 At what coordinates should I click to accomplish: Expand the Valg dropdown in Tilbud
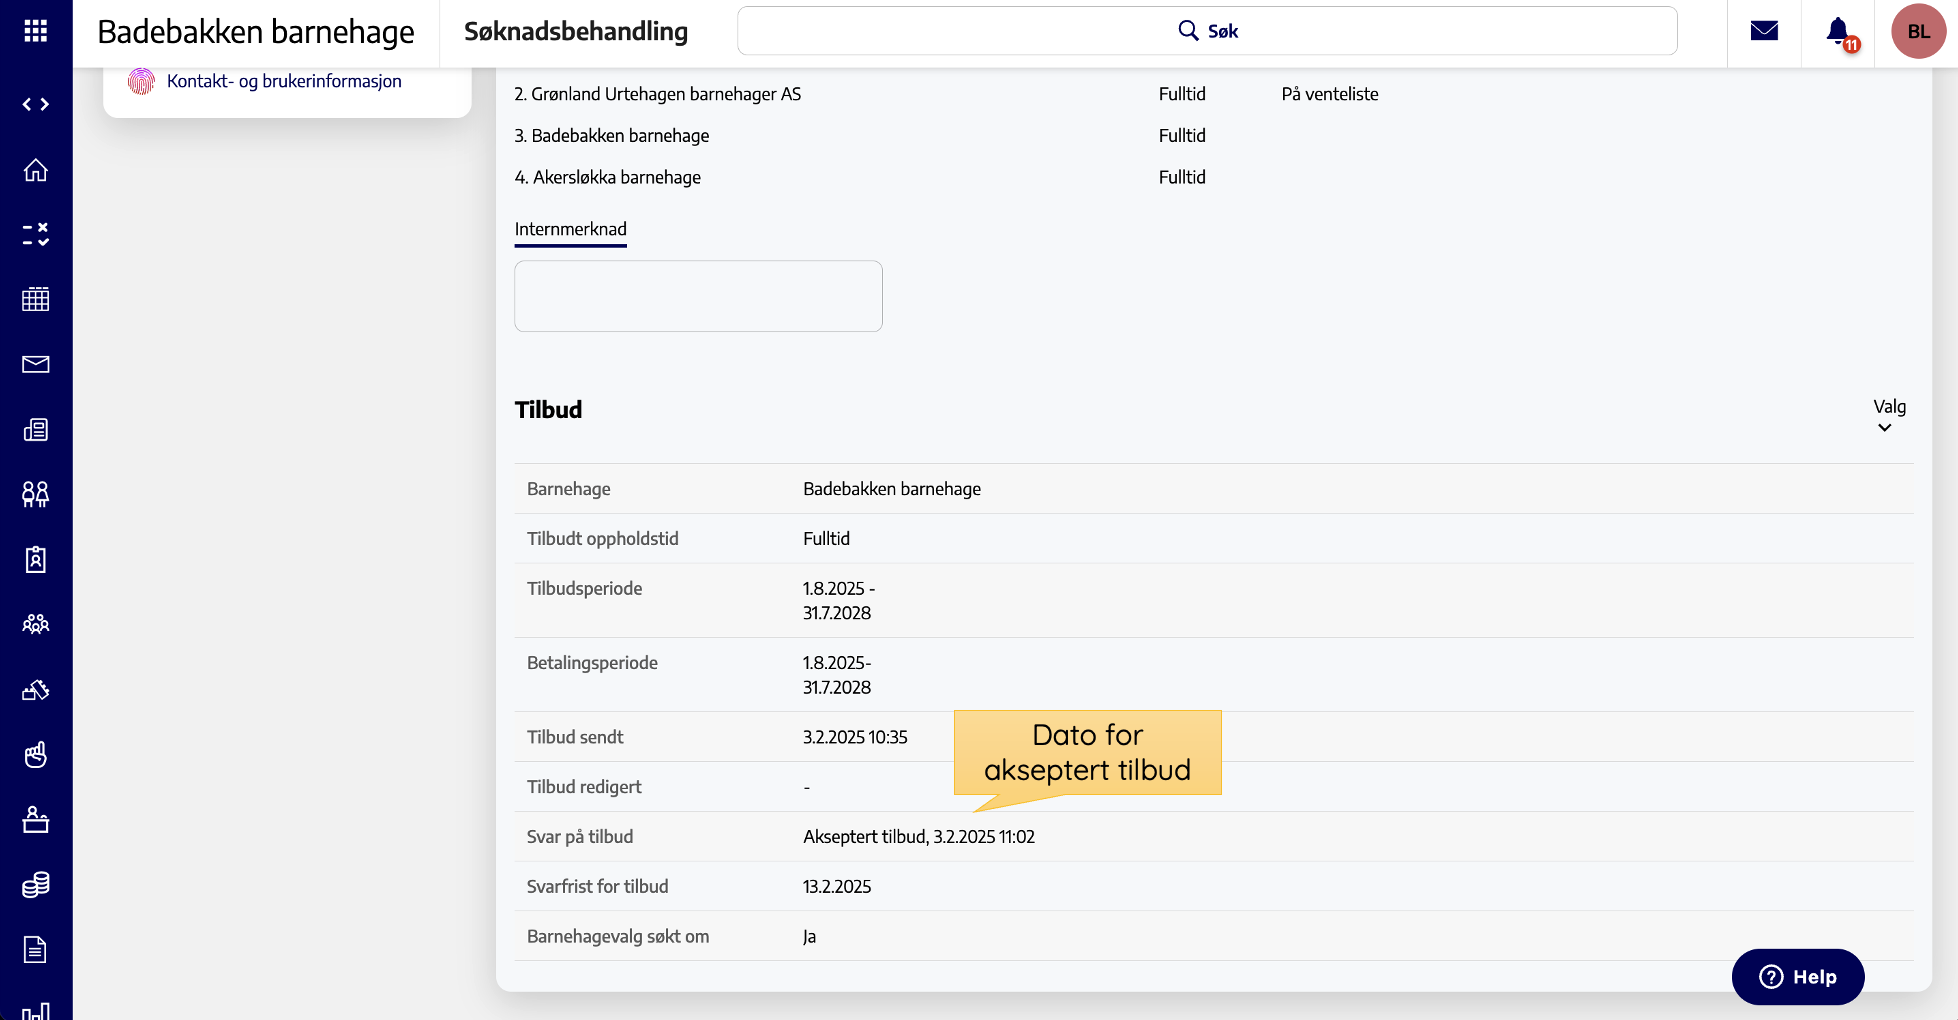[1888, 416]
